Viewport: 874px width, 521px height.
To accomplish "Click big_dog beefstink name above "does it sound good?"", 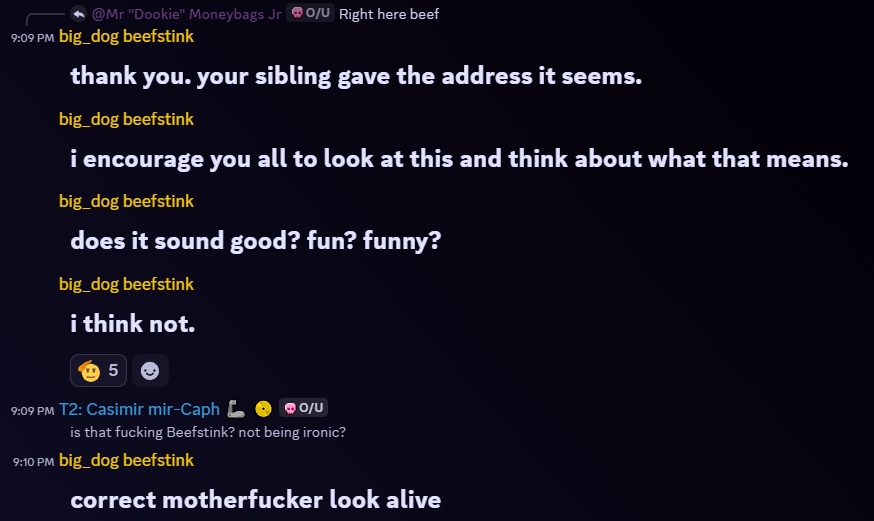I will (x=126, y=201).
